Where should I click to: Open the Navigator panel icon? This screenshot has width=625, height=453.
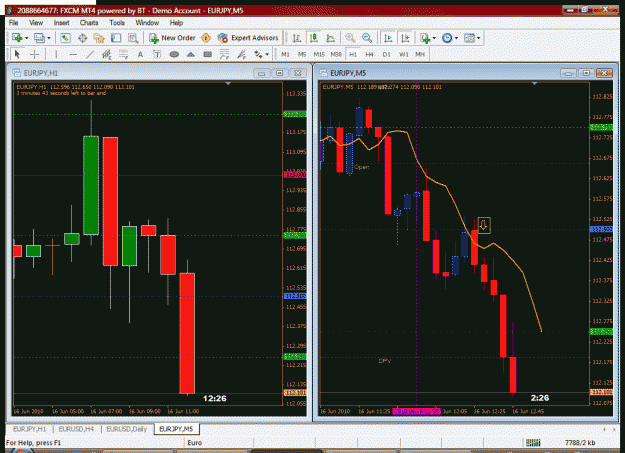99,38
